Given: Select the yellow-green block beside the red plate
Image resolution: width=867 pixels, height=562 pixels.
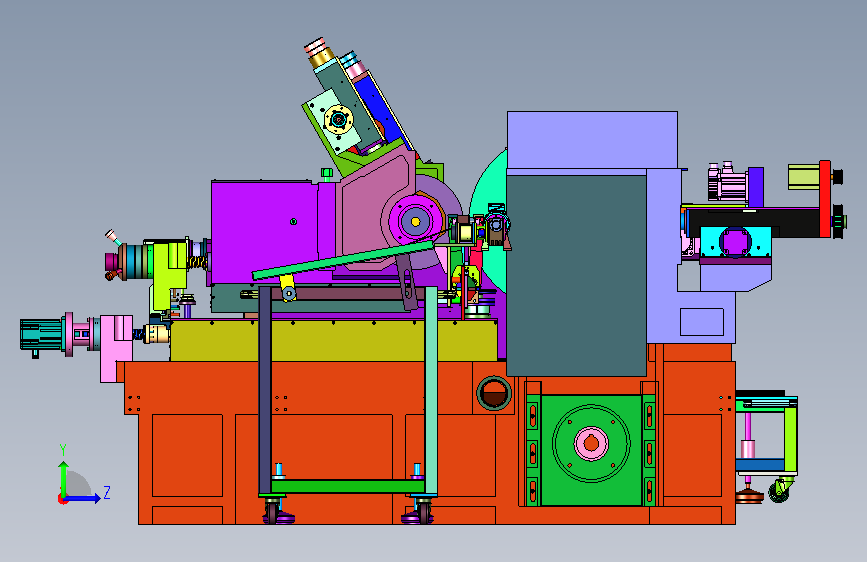Looking at the screenshot, I should tap(803, 176).
